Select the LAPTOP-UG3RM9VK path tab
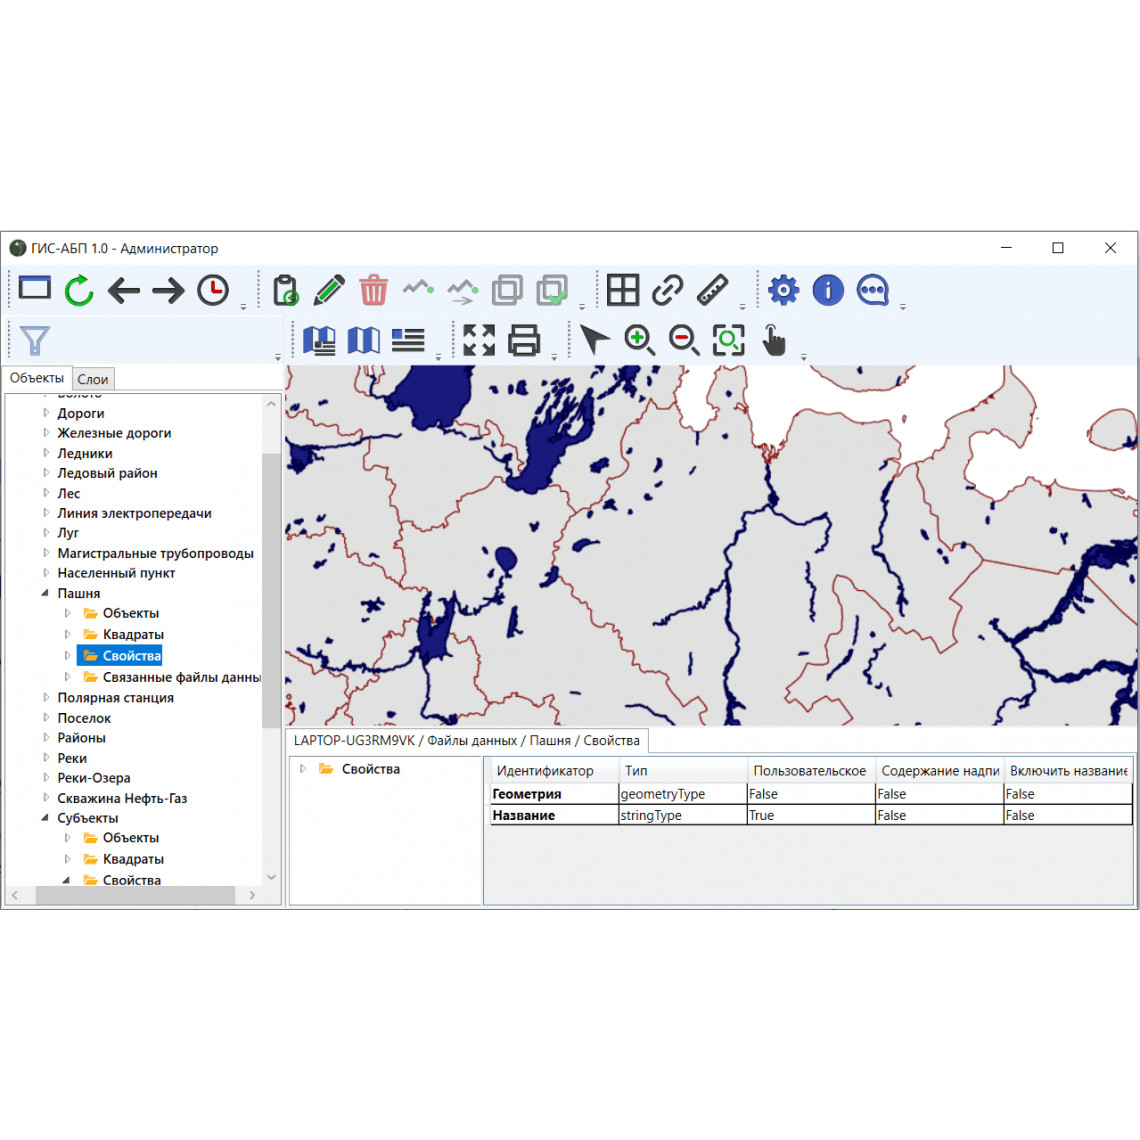The image size is (1140, 1140). point(467,740)
